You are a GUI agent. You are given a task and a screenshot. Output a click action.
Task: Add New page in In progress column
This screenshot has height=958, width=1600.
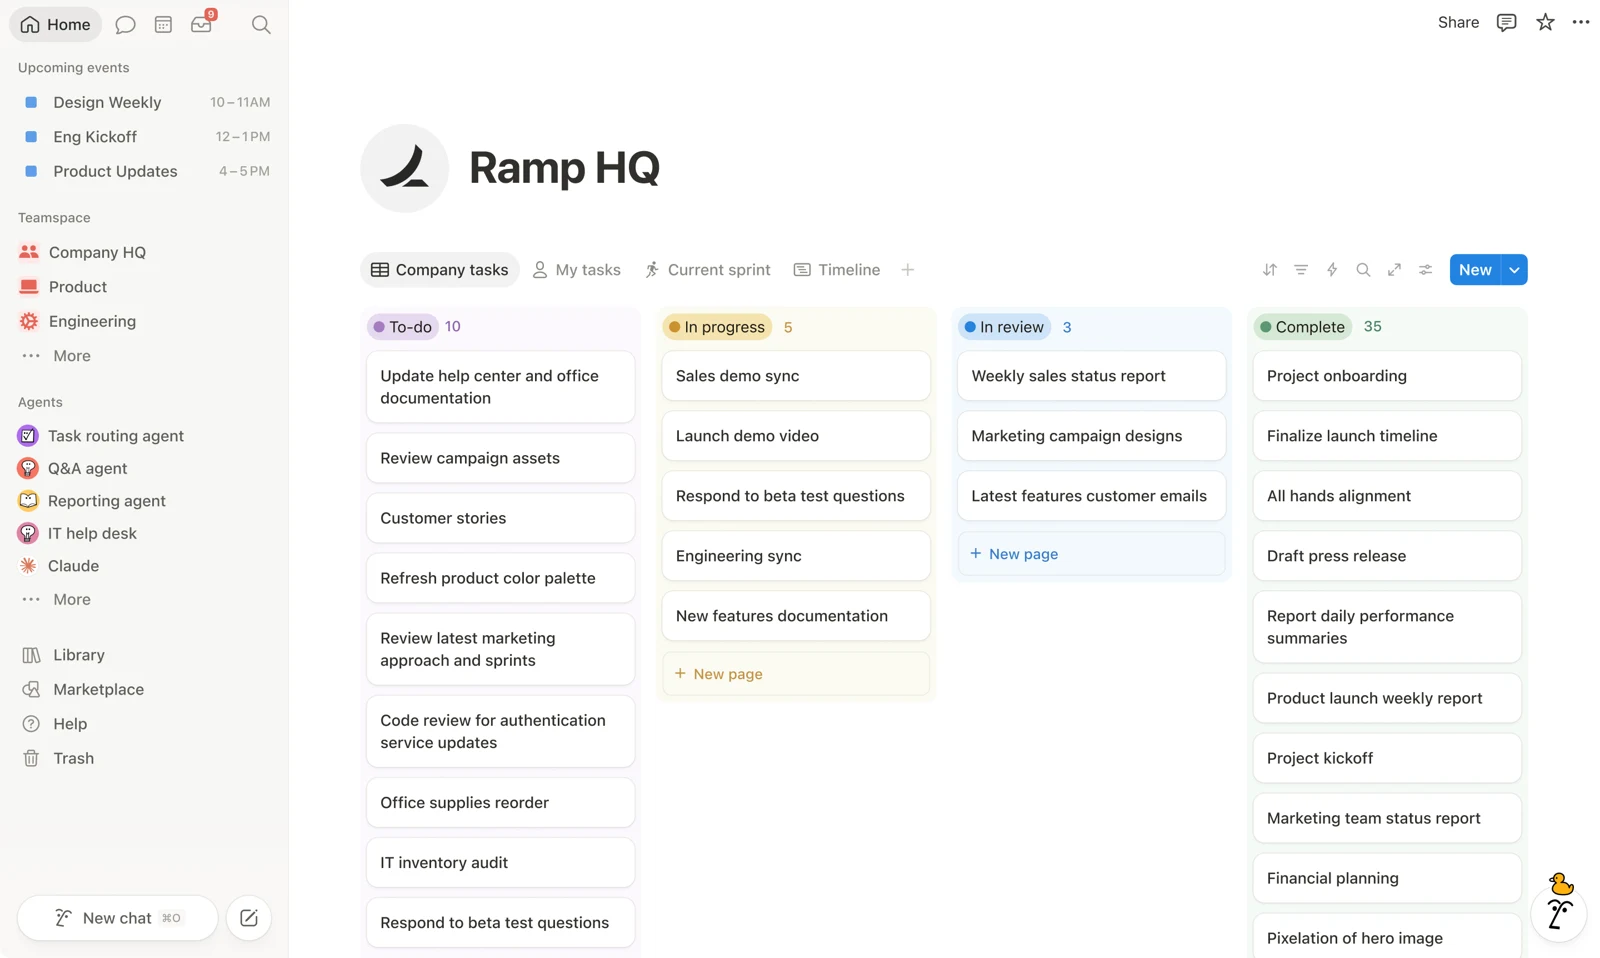click(x=796, y=674)
